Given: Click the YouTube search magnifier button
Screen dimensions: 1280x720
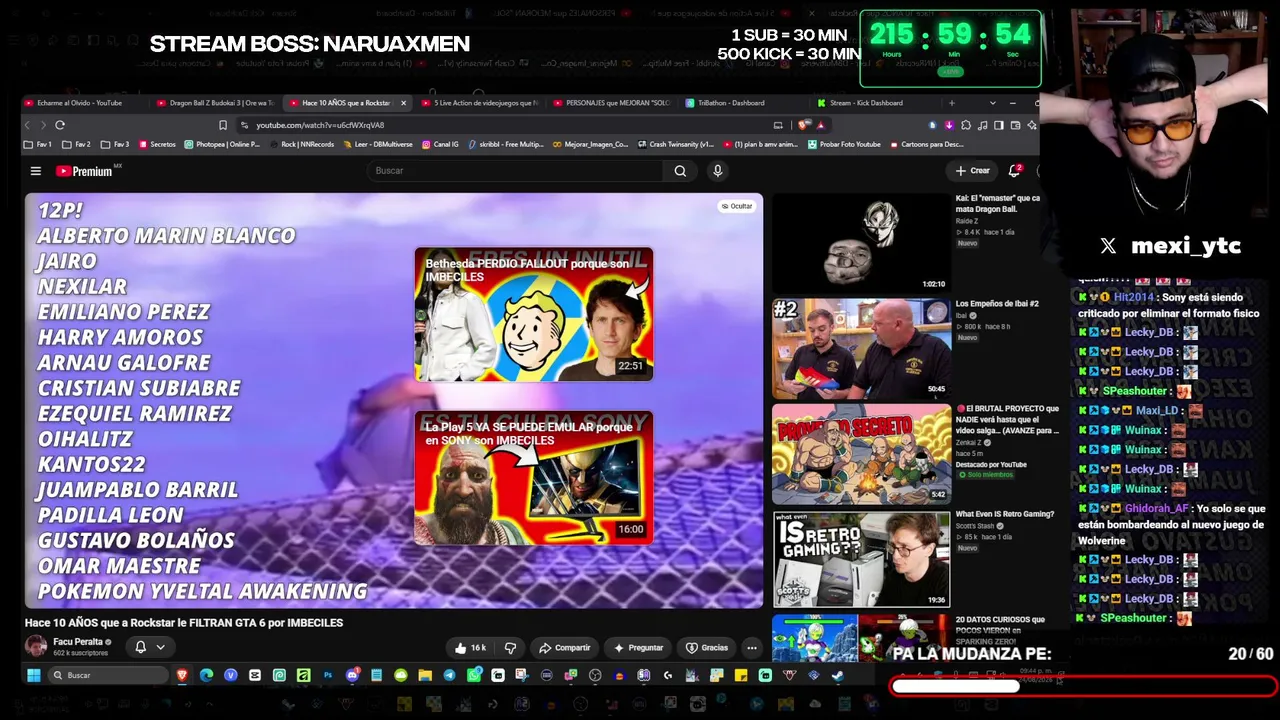Looking at the screenshot, I should point(680,171).
